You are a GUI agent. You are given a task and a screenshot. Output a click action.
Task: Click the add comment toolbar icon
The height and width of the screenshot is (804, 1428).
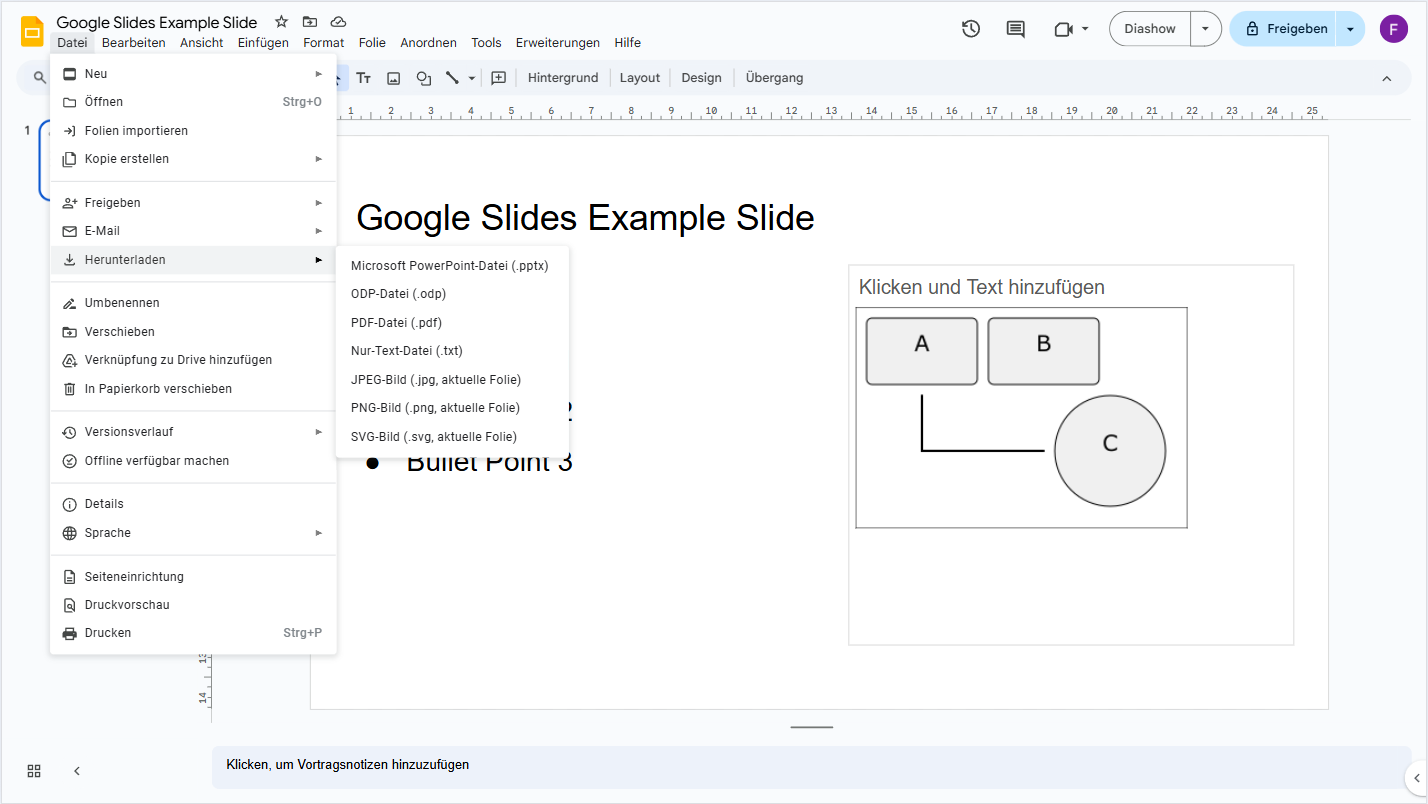pos(498,78)
